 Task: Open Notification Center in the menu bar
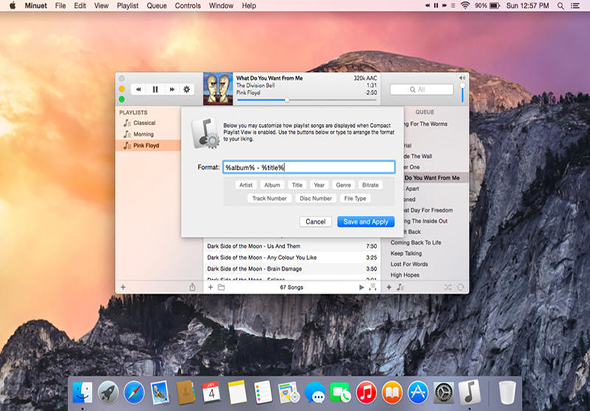click(575, 6)
